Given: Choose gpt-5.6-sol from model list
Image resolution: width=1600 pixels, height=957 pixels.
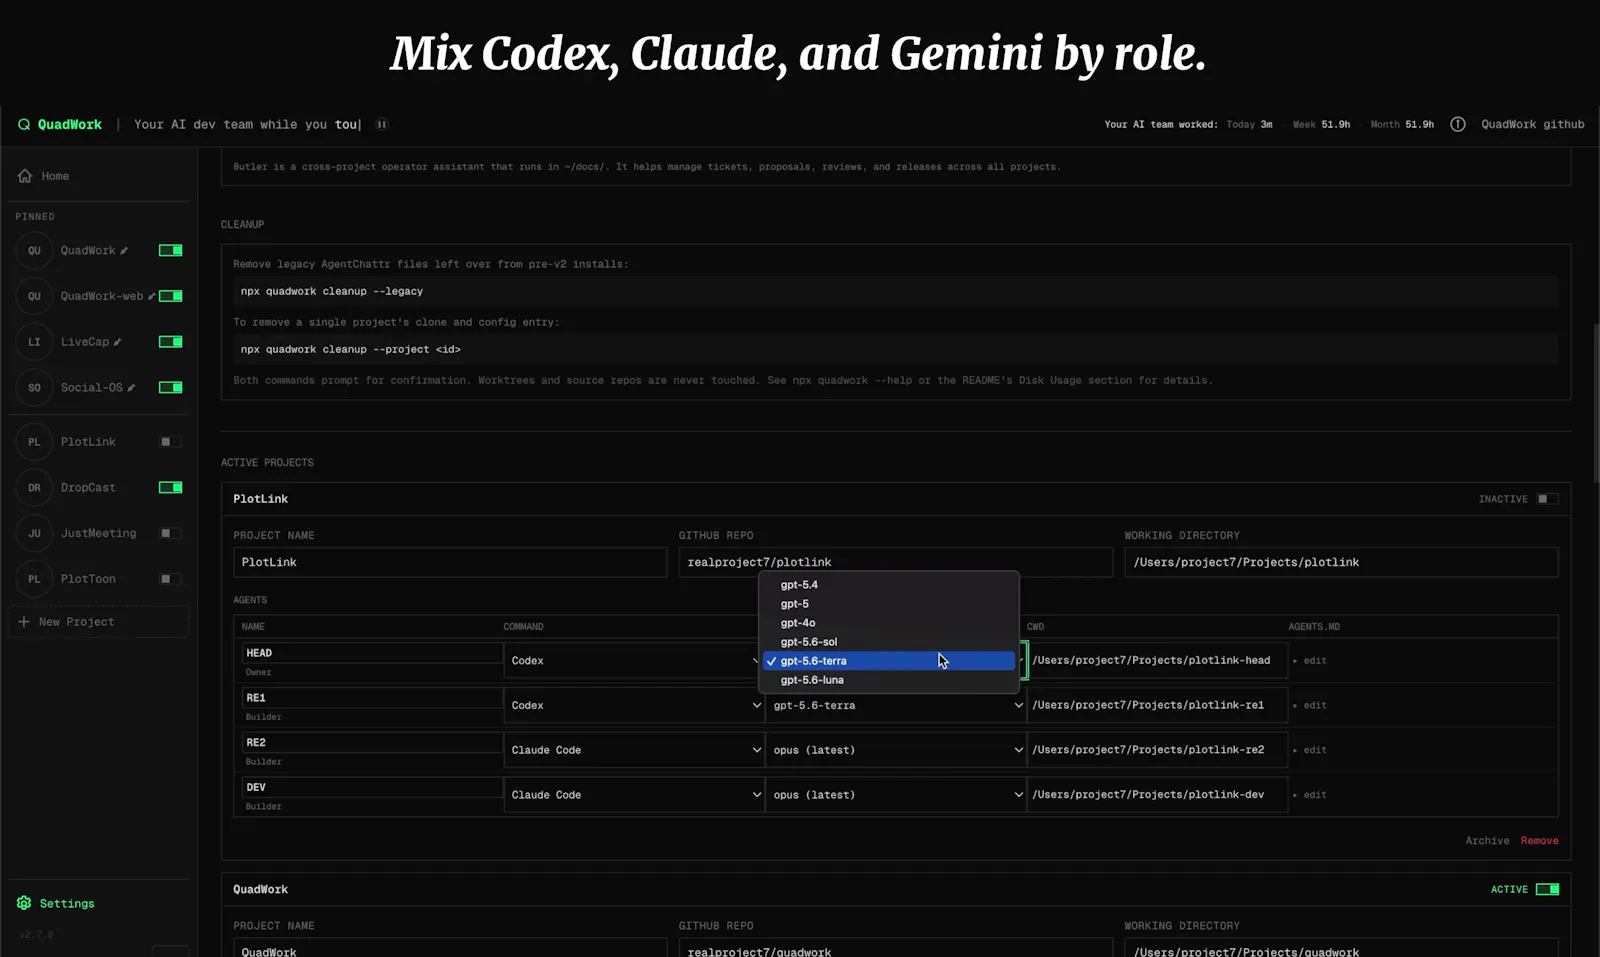Looking at the screenshot, I should [889, 642].
